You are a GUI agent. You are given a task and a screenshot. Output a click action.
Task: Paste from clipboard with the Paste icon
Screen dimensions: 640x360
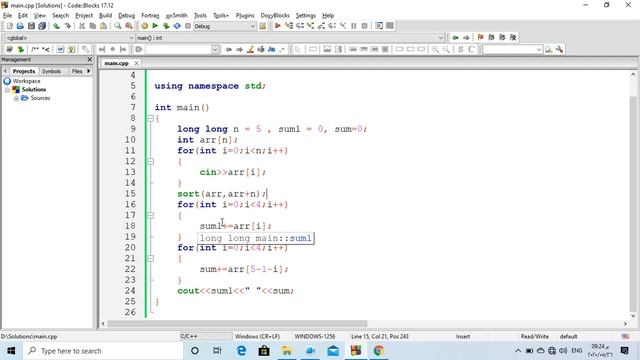pos(103,26)
